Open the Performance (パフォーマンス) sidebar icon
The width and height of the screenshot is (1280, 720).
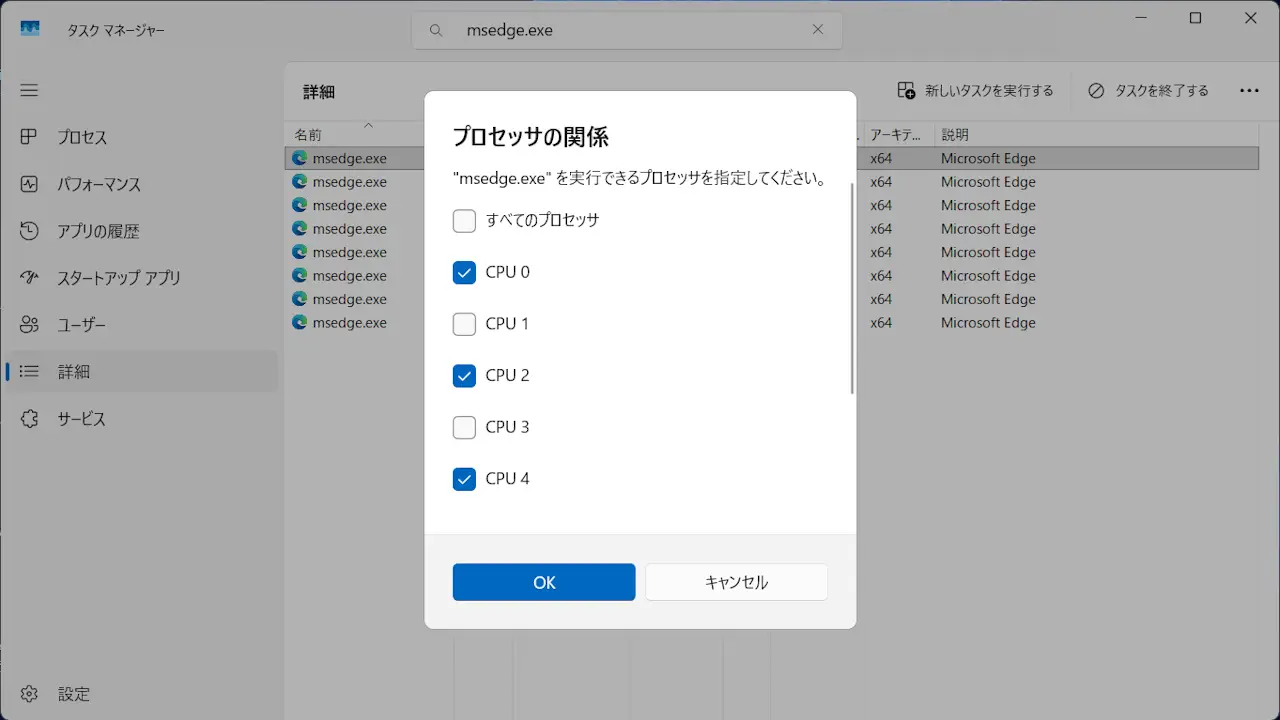29,184
